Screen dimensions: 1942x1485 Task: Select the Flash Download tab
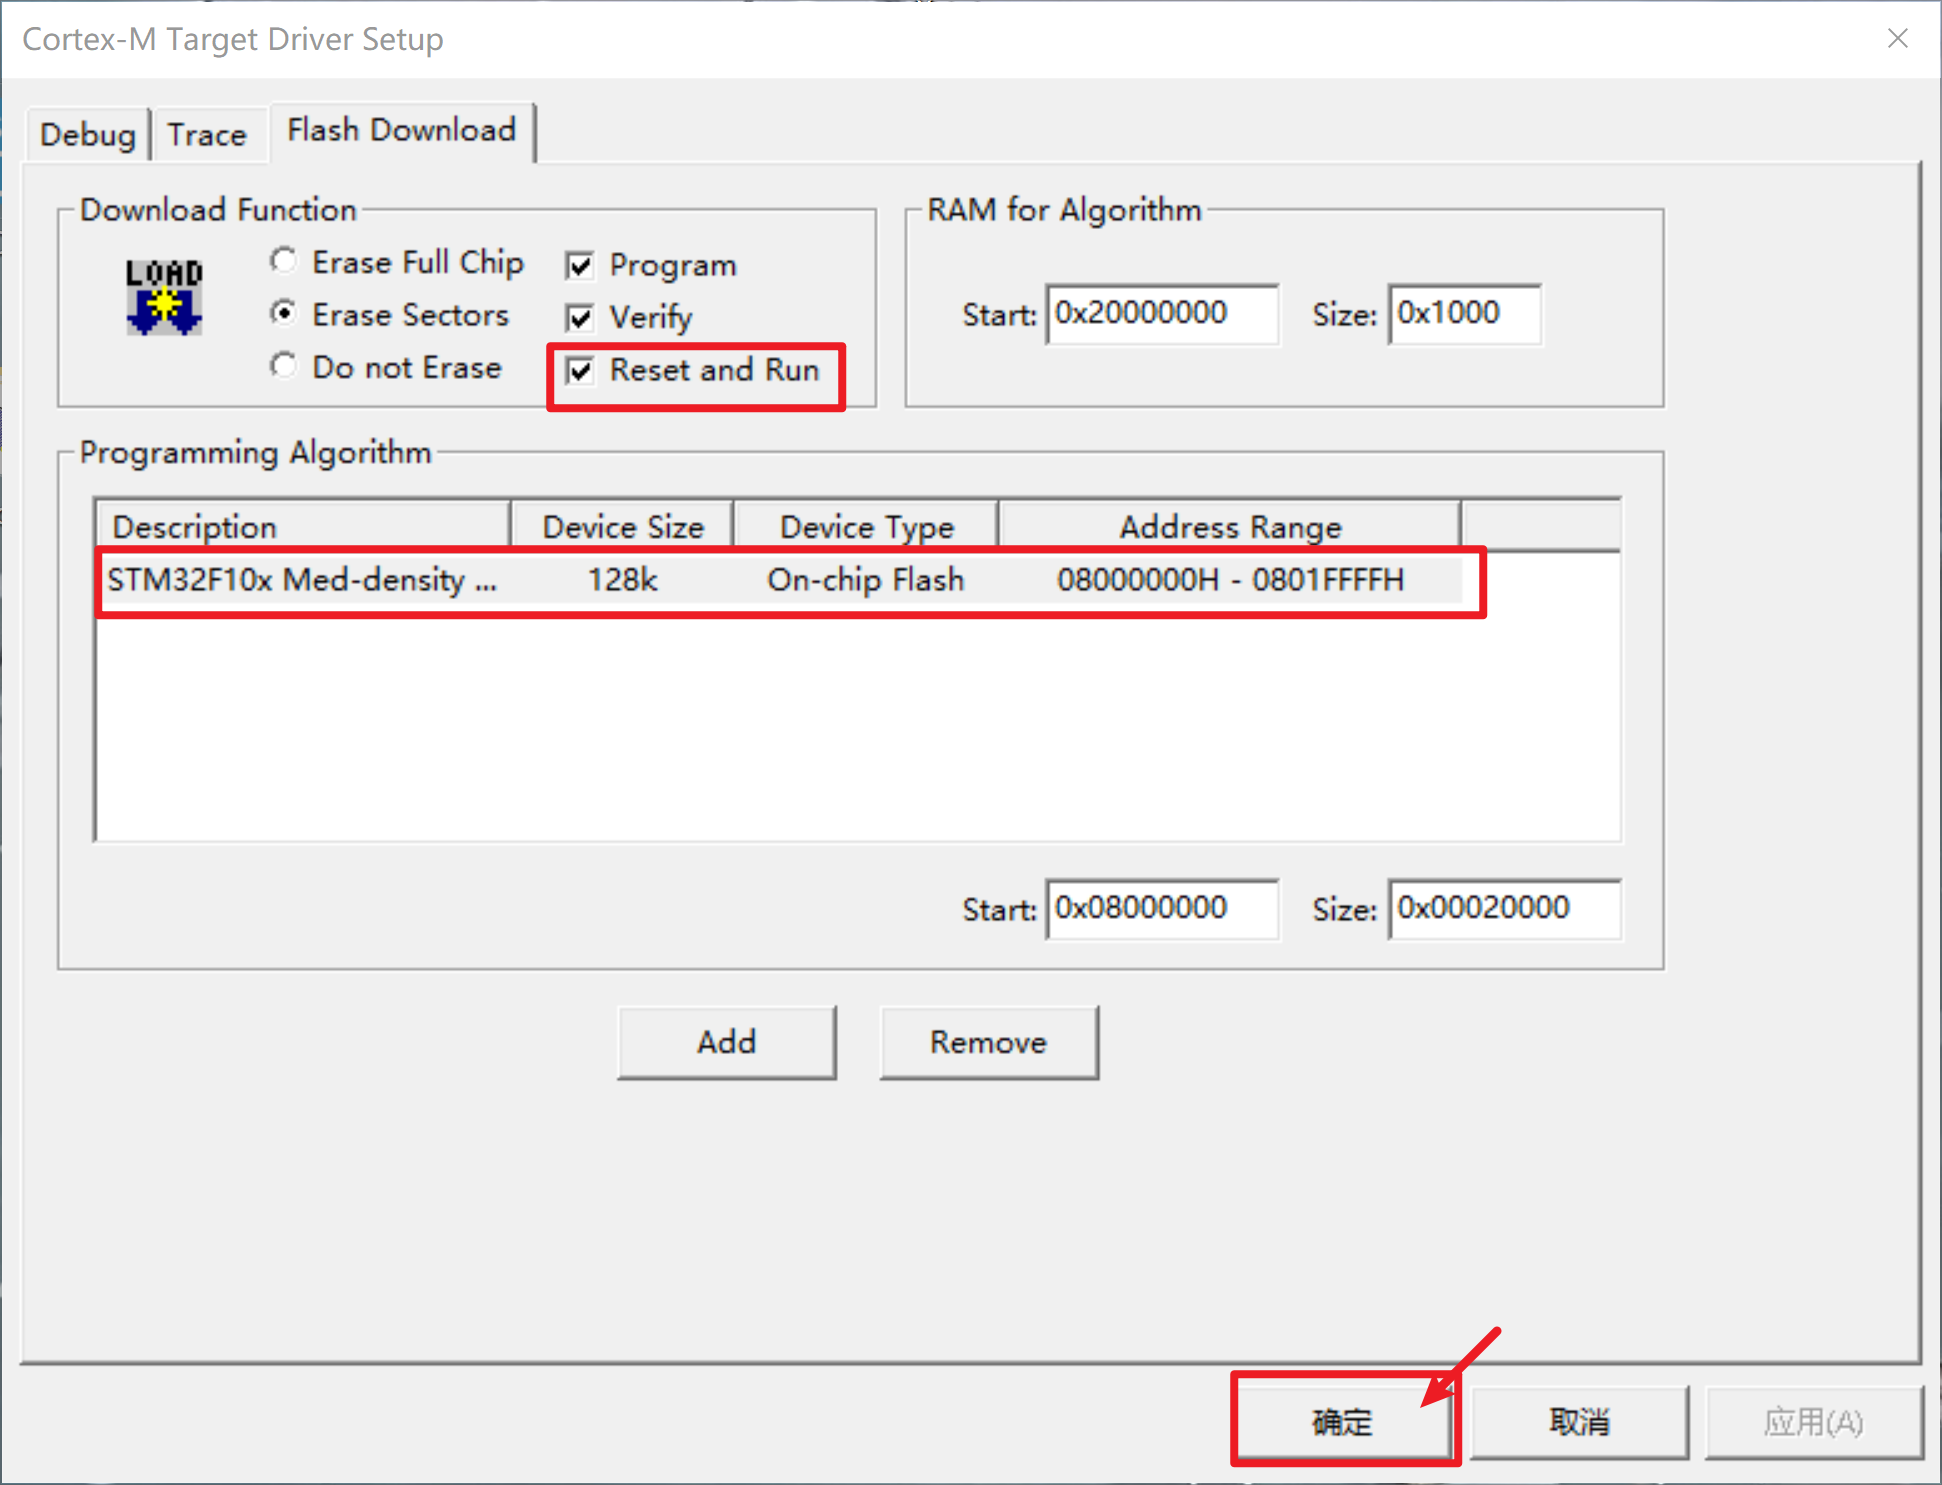point(401,130)
